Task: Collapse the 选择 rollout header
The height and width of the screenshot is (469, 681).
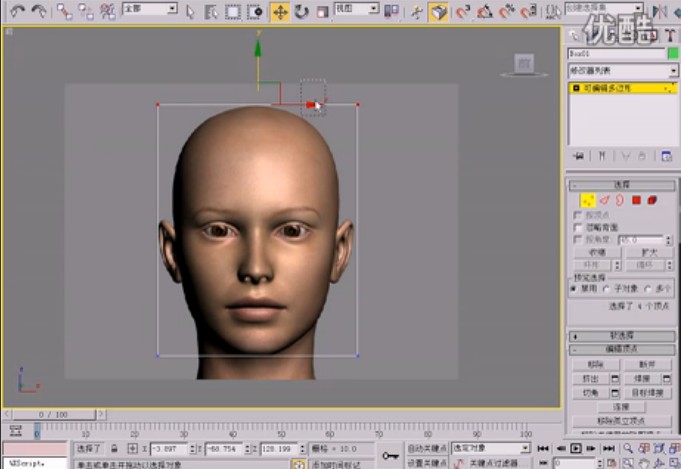Action: coord(622,185)
